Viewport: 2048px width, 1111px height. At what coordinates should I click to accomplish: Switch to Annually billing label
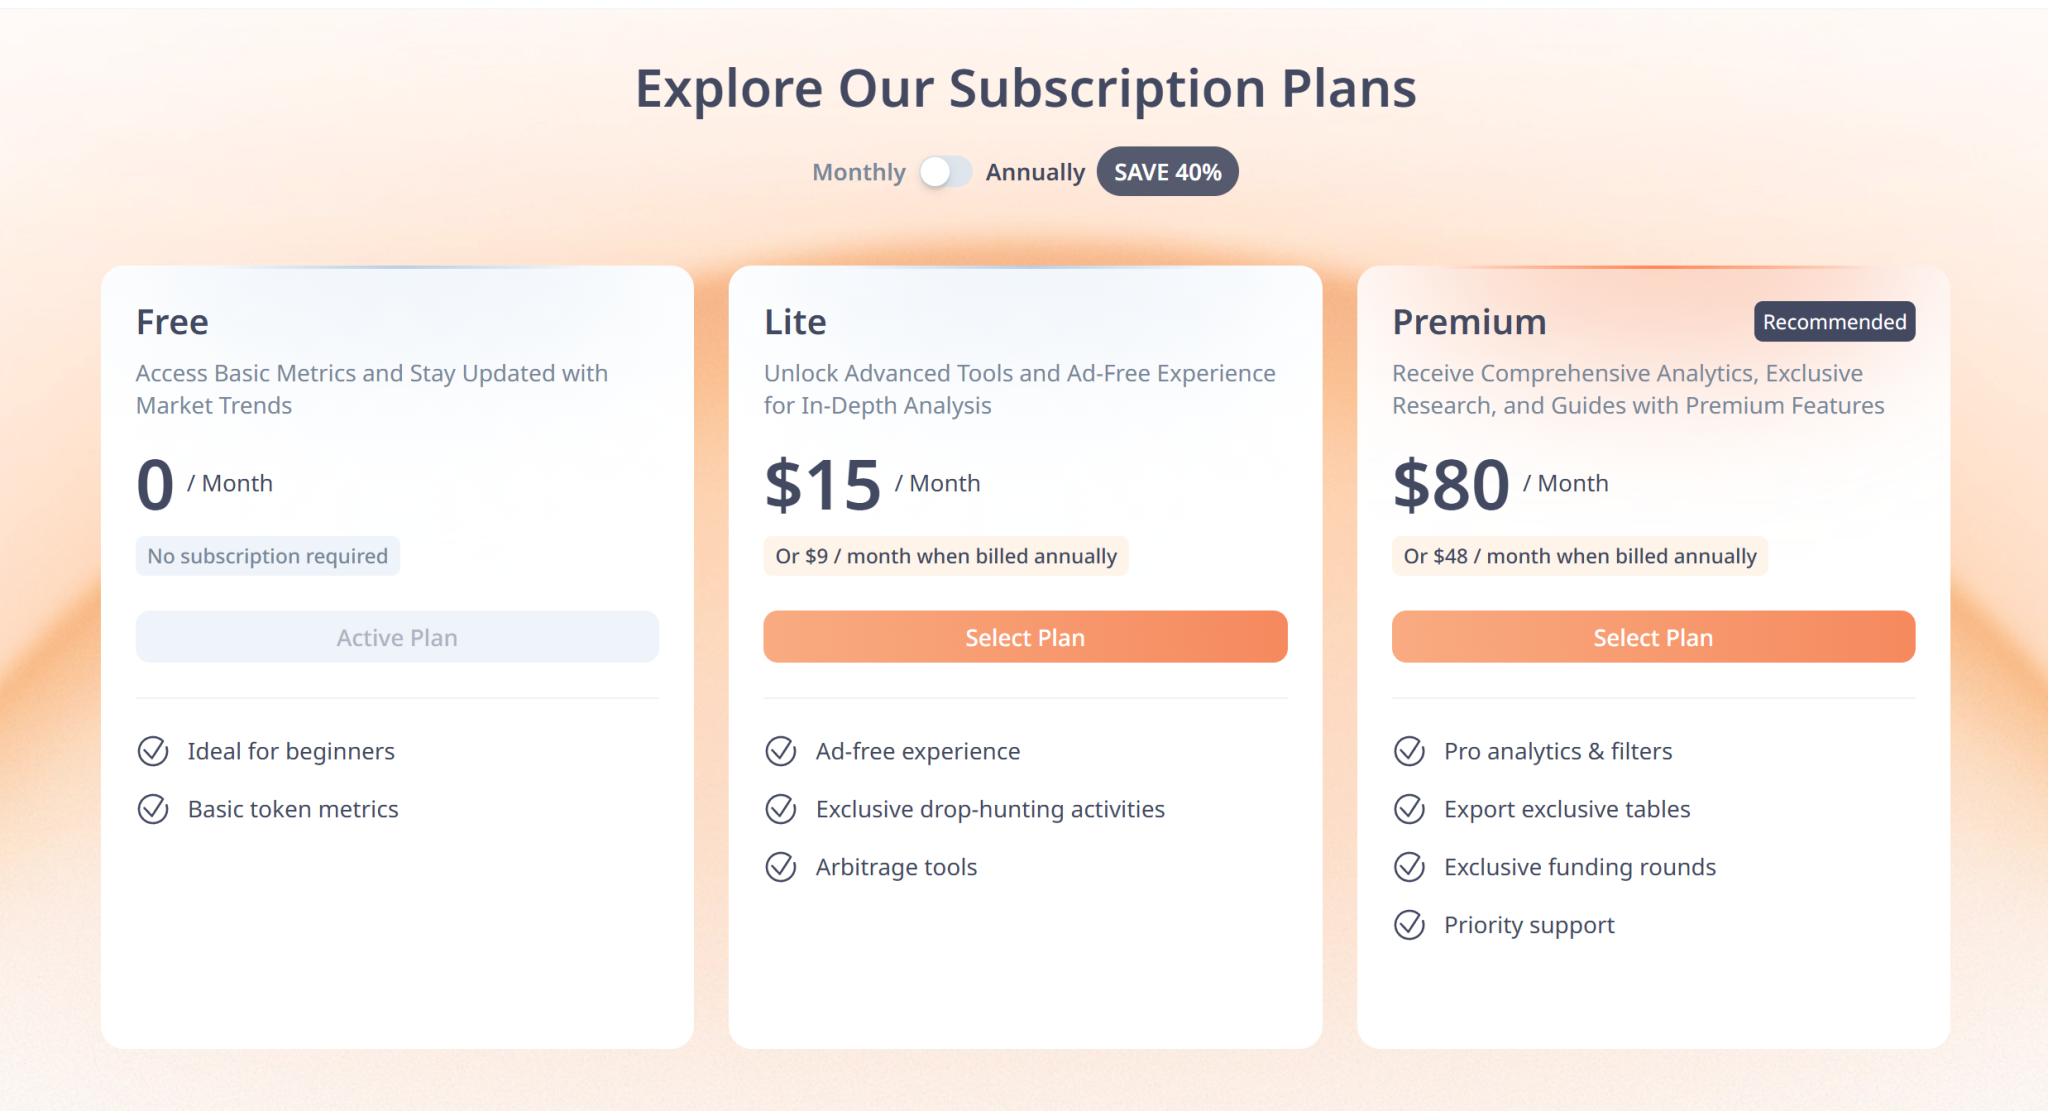[x=1035, y=172]
